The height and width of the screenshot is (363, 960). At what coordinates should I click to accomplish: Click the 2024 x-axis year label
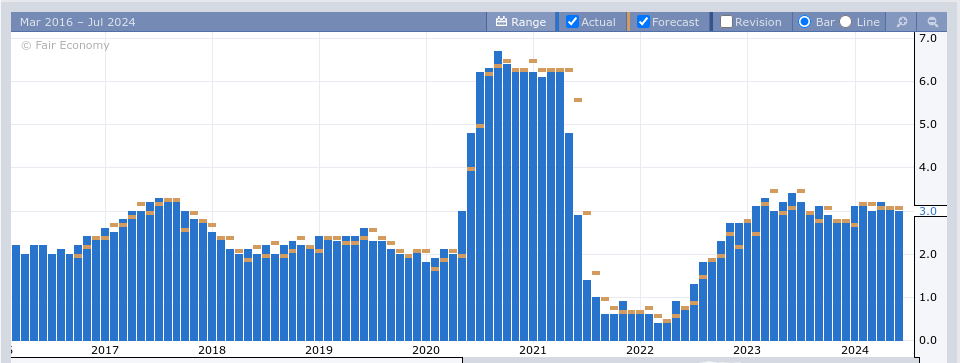pyautogui.click(x=855, y=350)
